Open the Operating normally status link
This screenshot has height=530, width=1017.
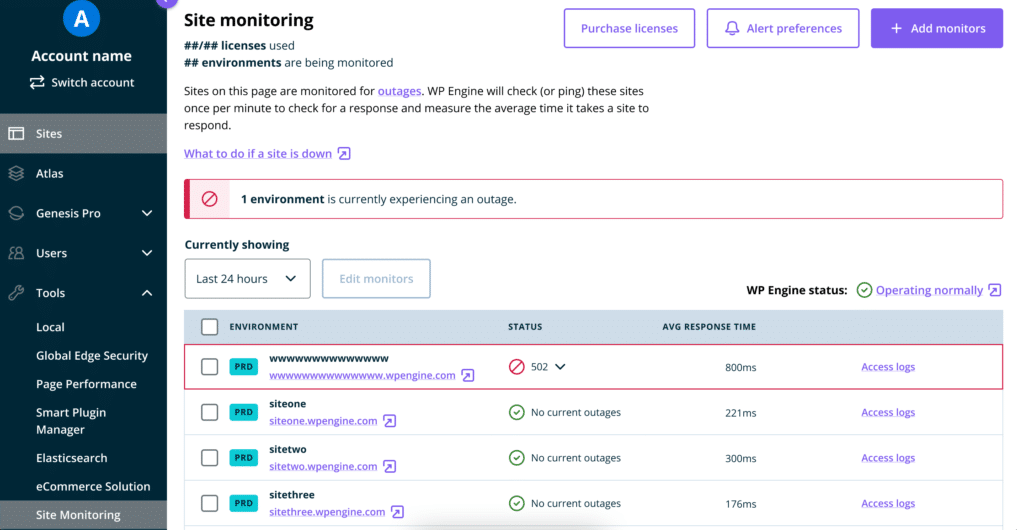[x=929, y=290]
